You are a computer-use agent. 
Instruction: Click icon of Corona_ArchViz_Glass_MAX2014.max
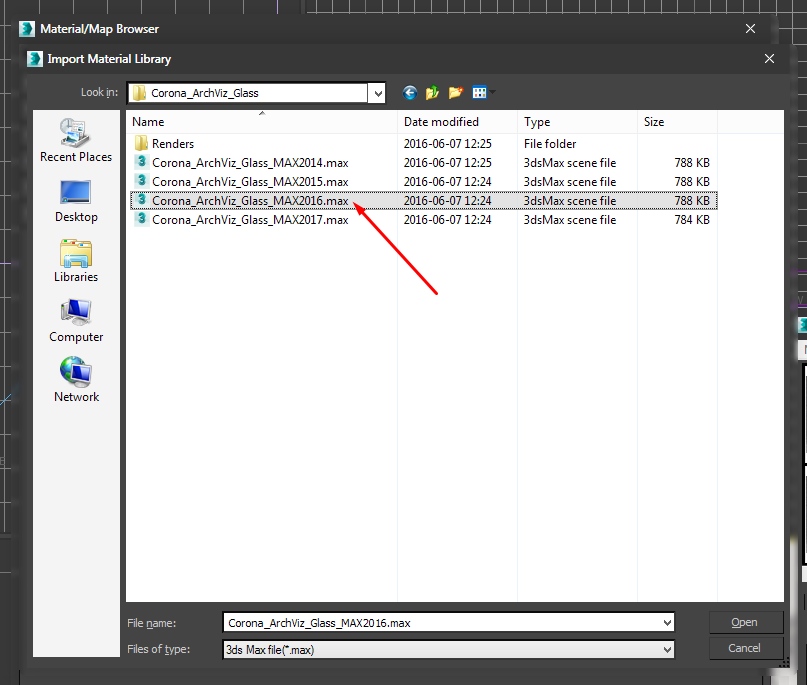(x=142, y=162)
